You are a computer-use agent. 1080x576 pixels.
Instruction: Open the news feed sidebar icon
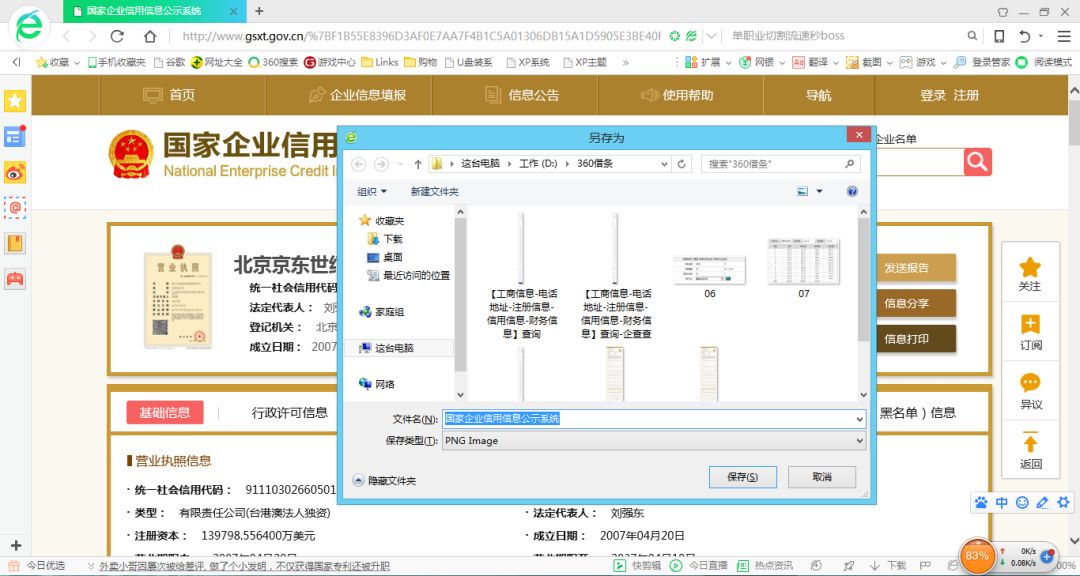tap(14, 136)
